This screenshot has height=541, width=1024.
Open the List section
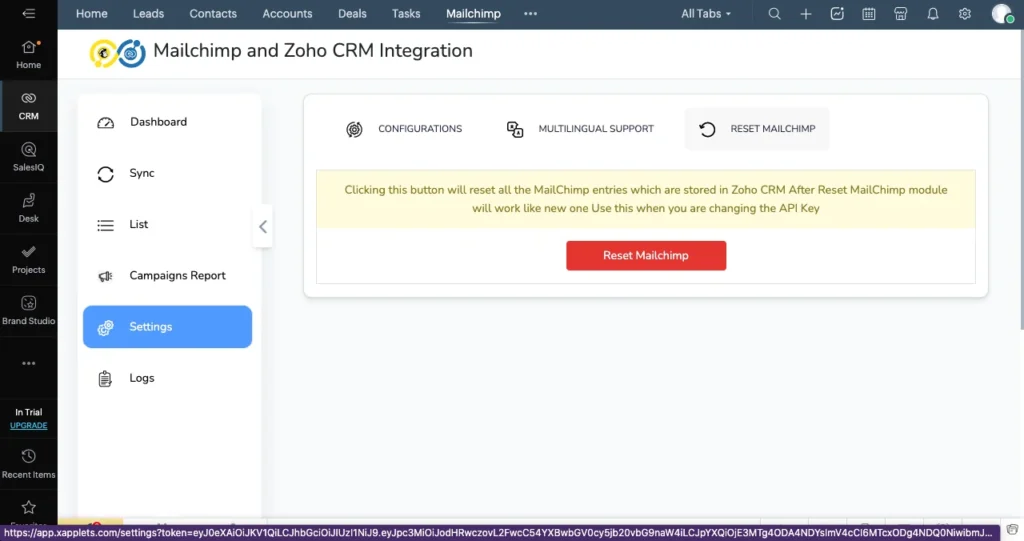click(x=167, y=225)
